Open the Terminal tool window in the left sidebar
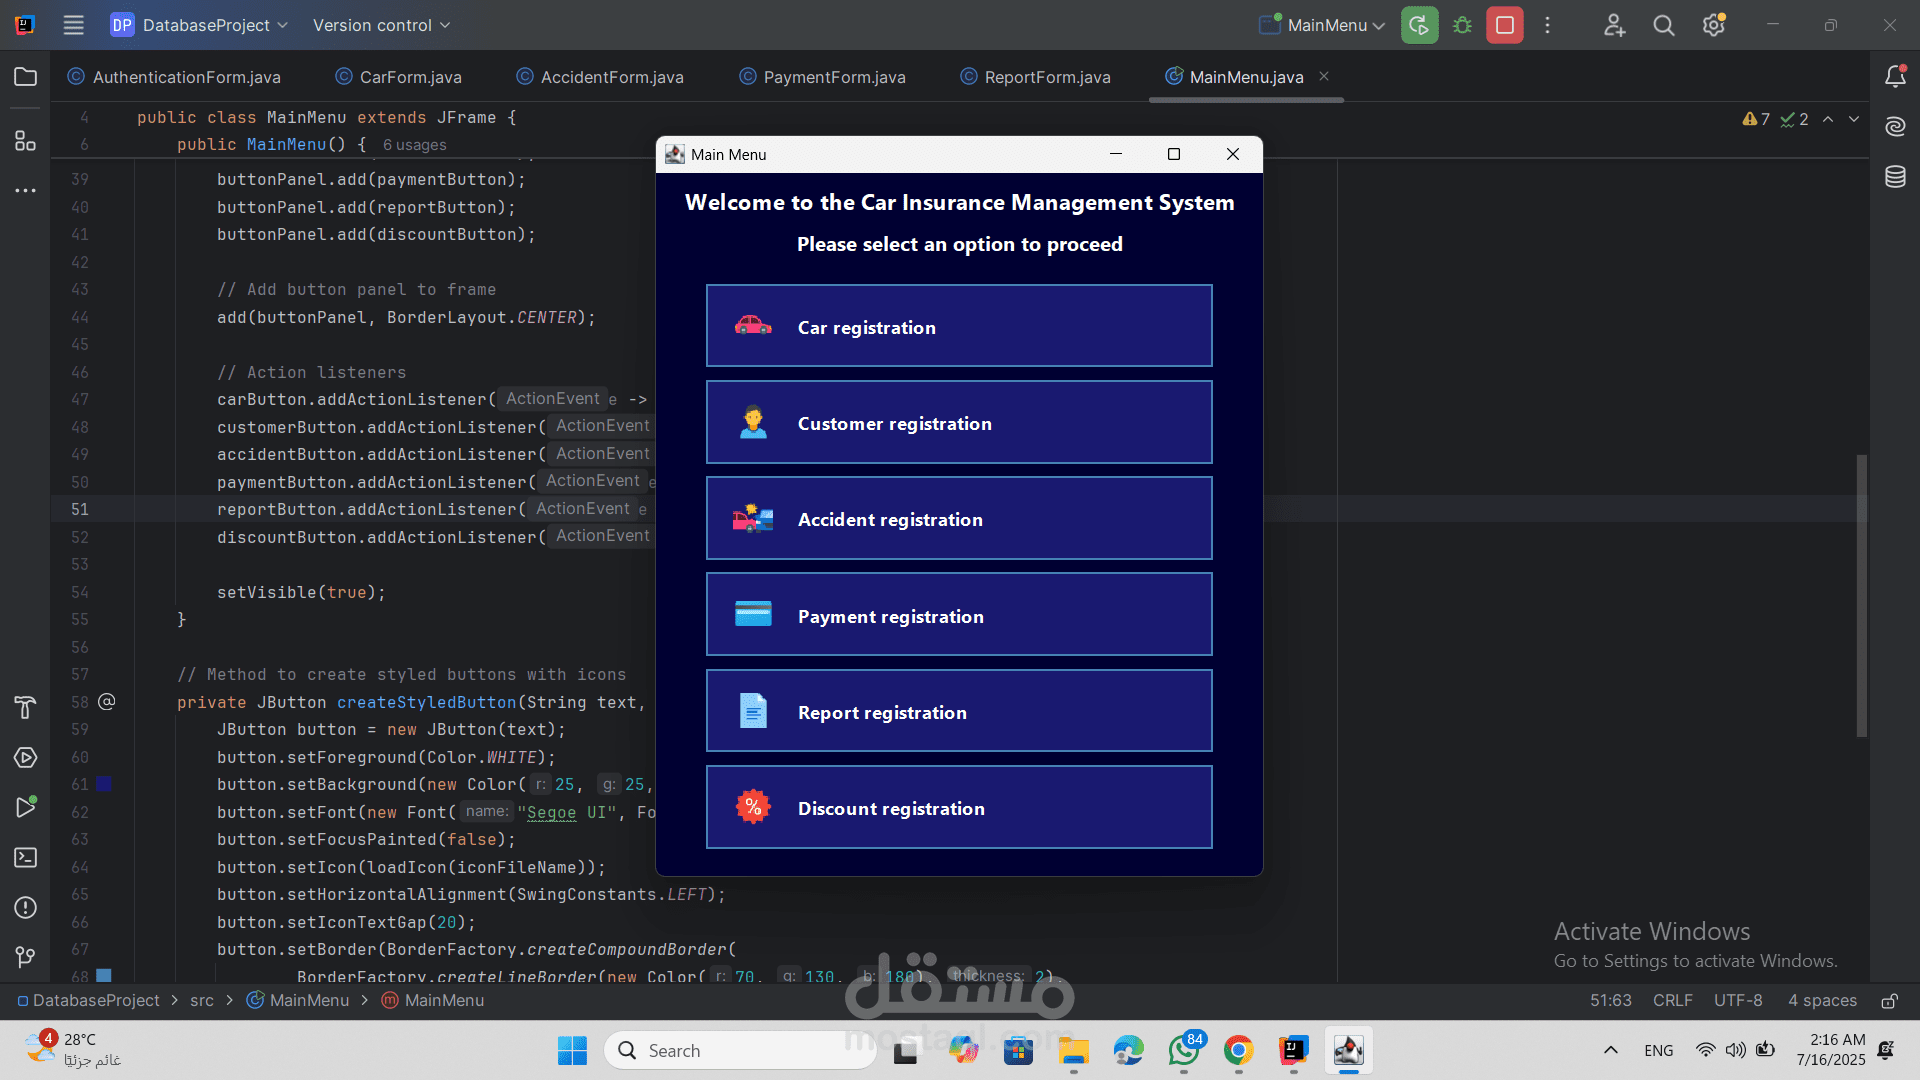This screenshot has height=1080, width=1920. [x=26, y=858]
